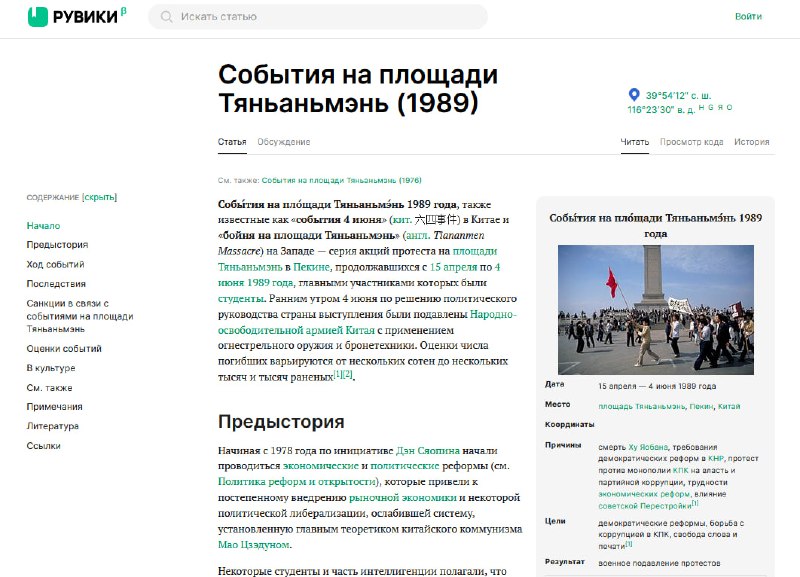Screen dimensions: 800x577
Task: Open footnote [1] after 'тысяч раненых'
Action: pos(338,375)
